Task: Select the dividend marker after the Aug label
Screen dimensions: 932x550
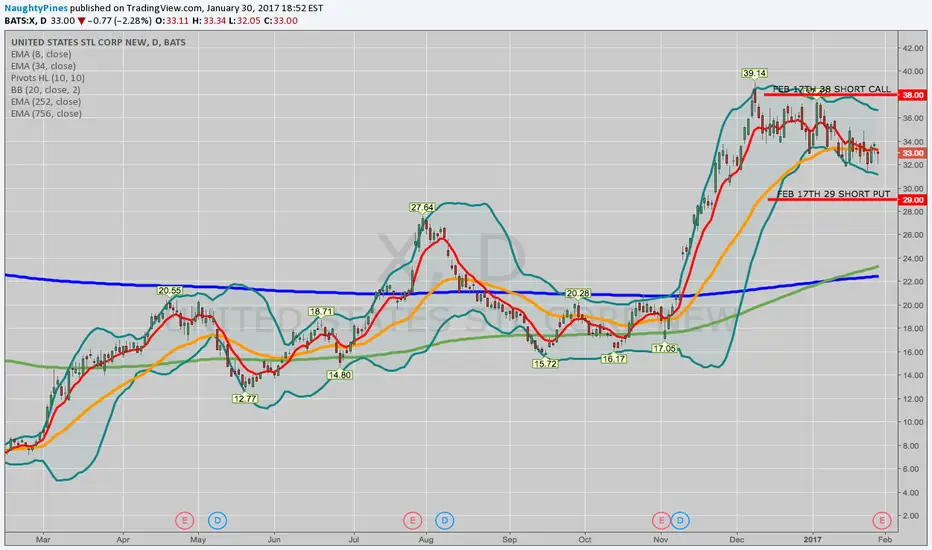Action: 445,521
